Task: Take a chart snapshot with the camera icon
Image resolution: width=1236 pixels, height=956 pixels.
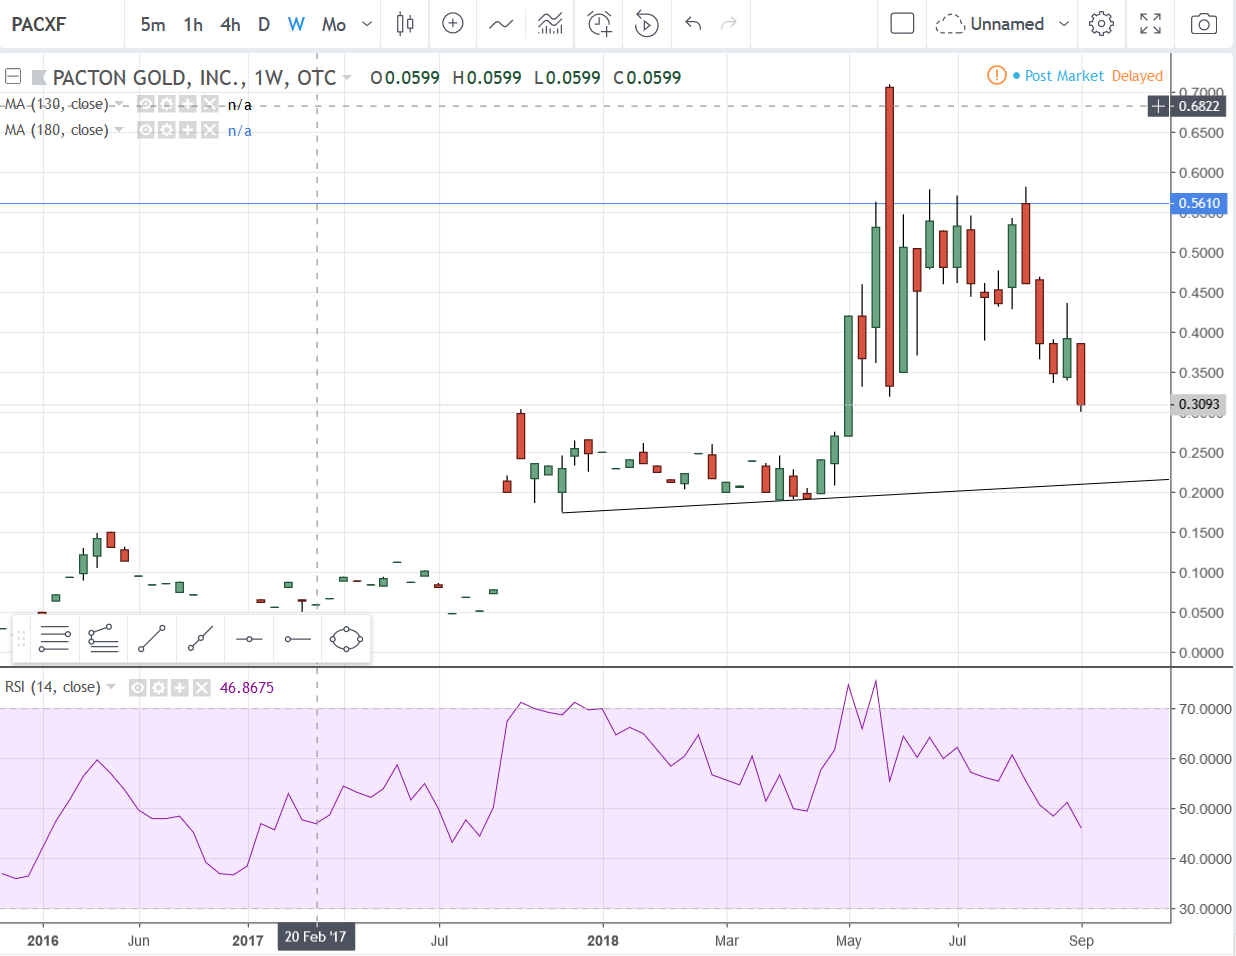Action: (1204, 24)
